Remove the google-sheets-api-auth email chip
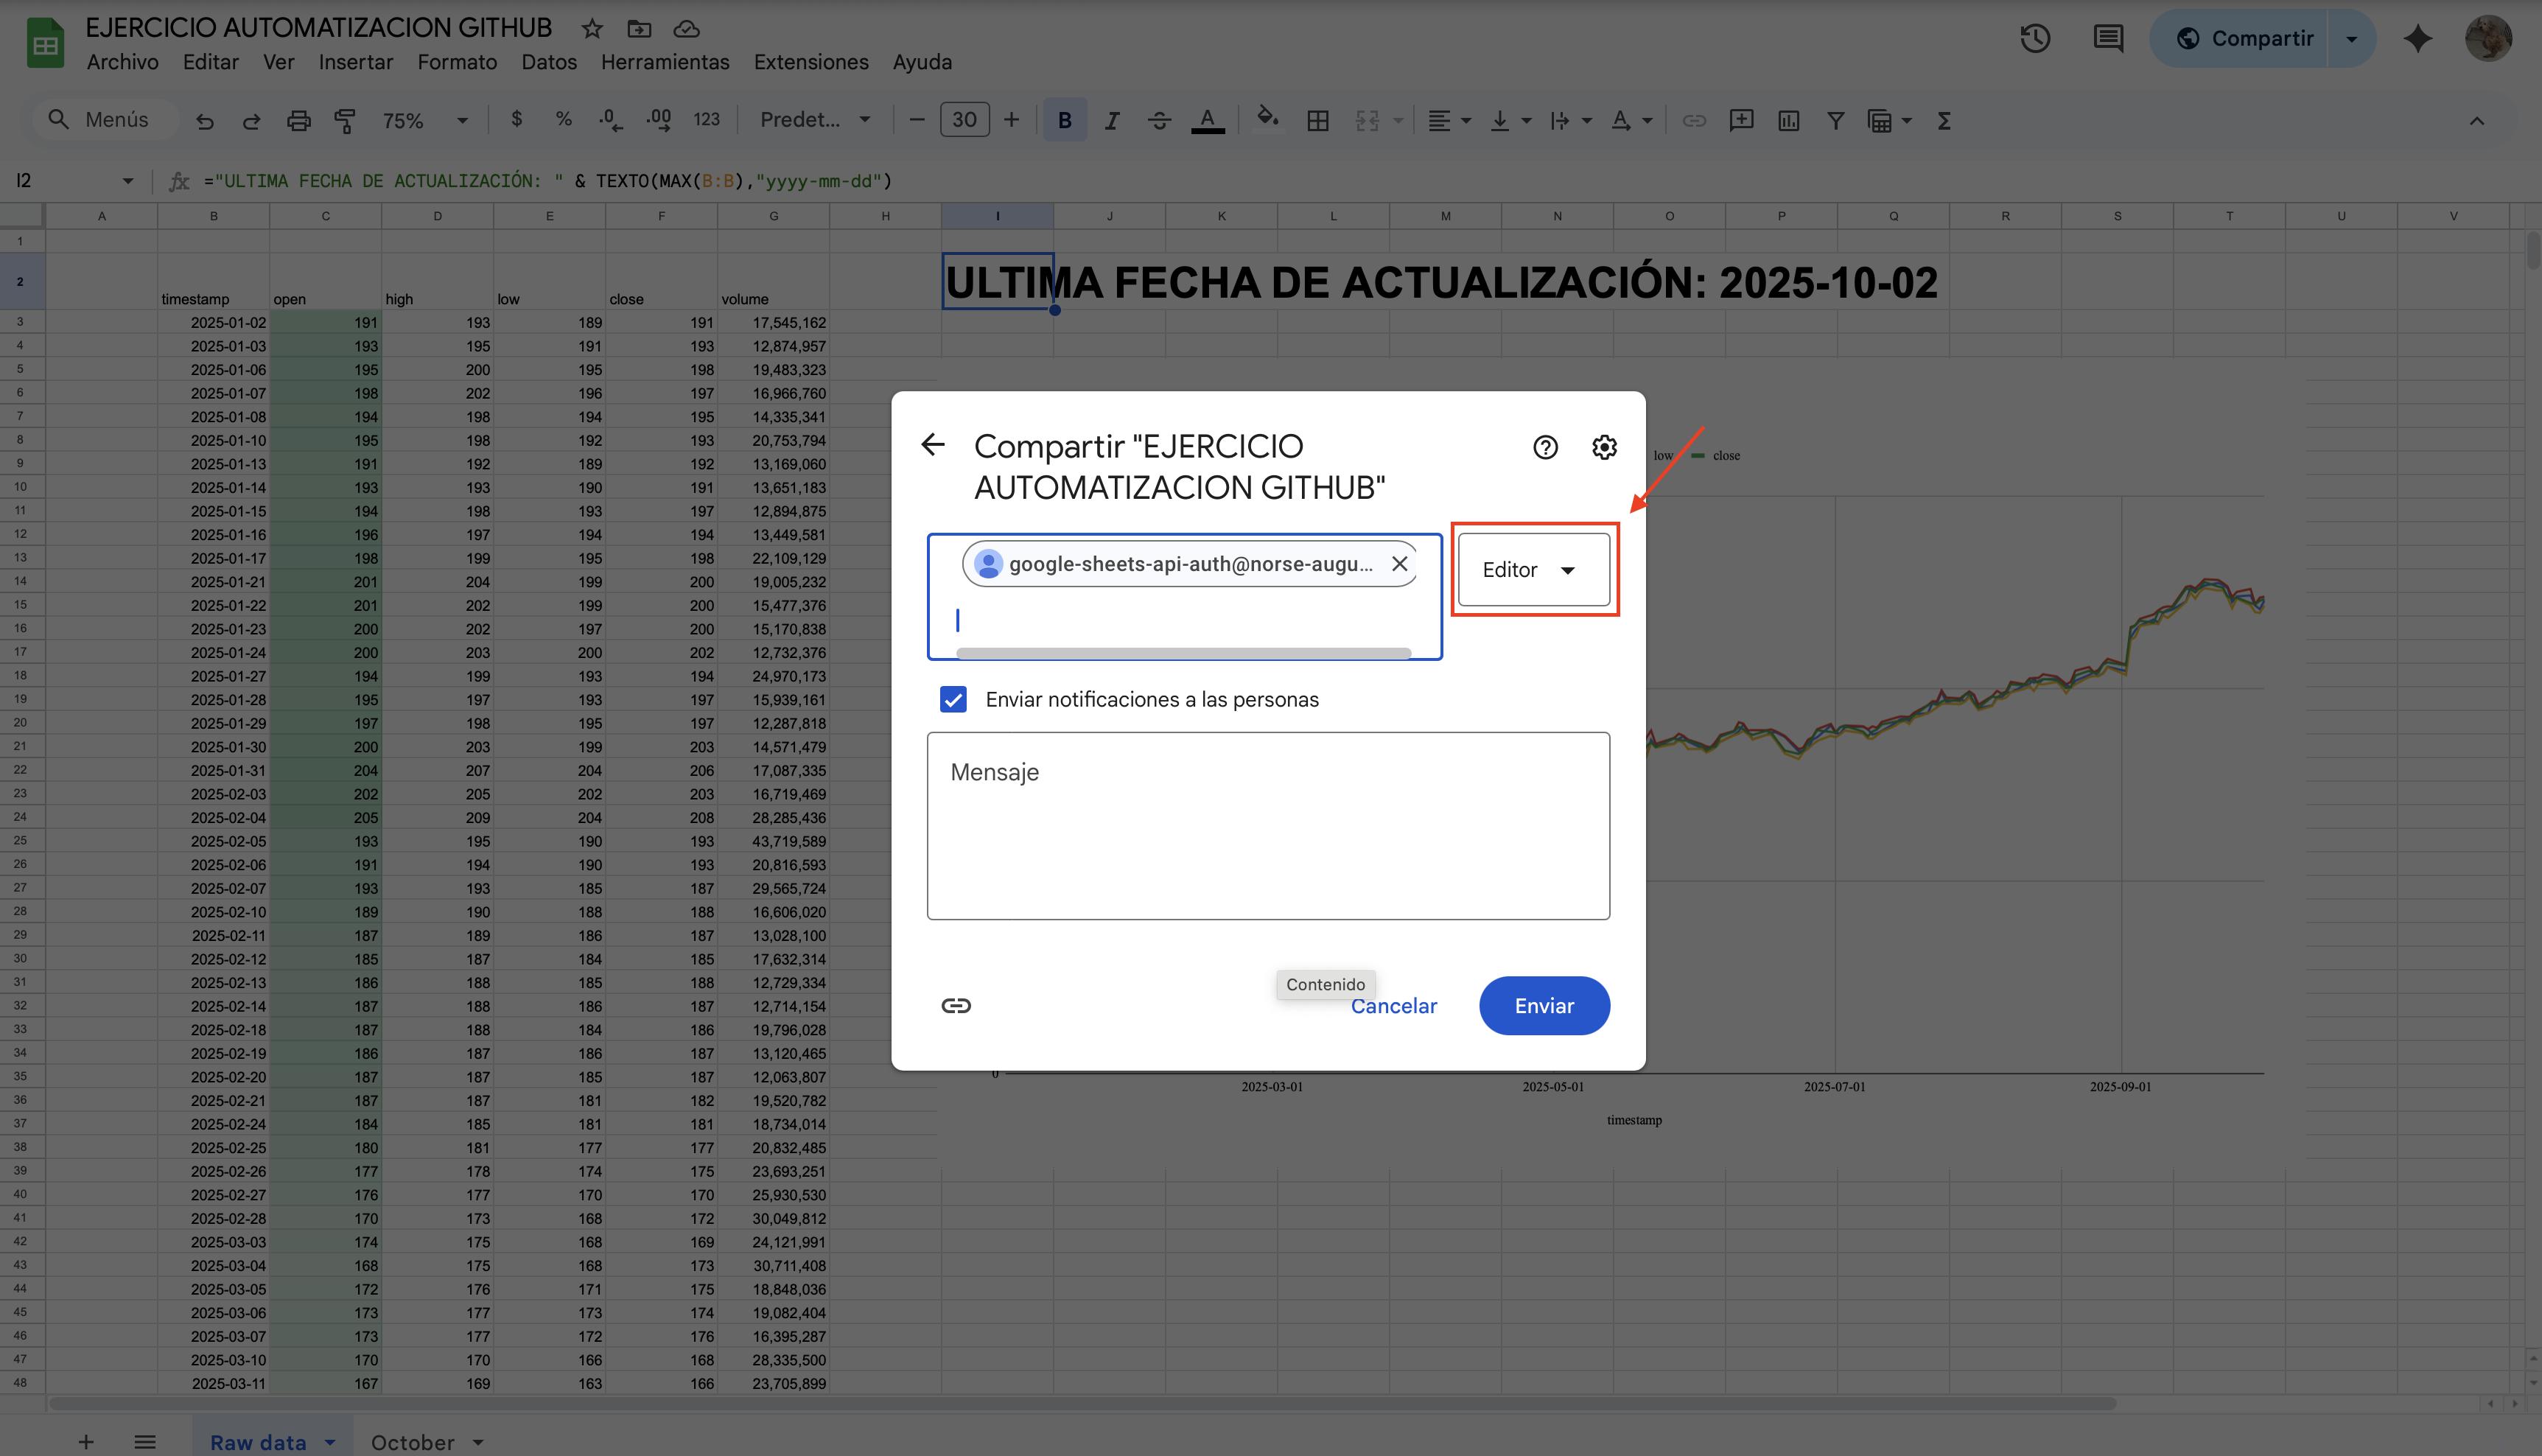The width and height of the screenshot is (2542, 1456). click(x=1399, y=564)
